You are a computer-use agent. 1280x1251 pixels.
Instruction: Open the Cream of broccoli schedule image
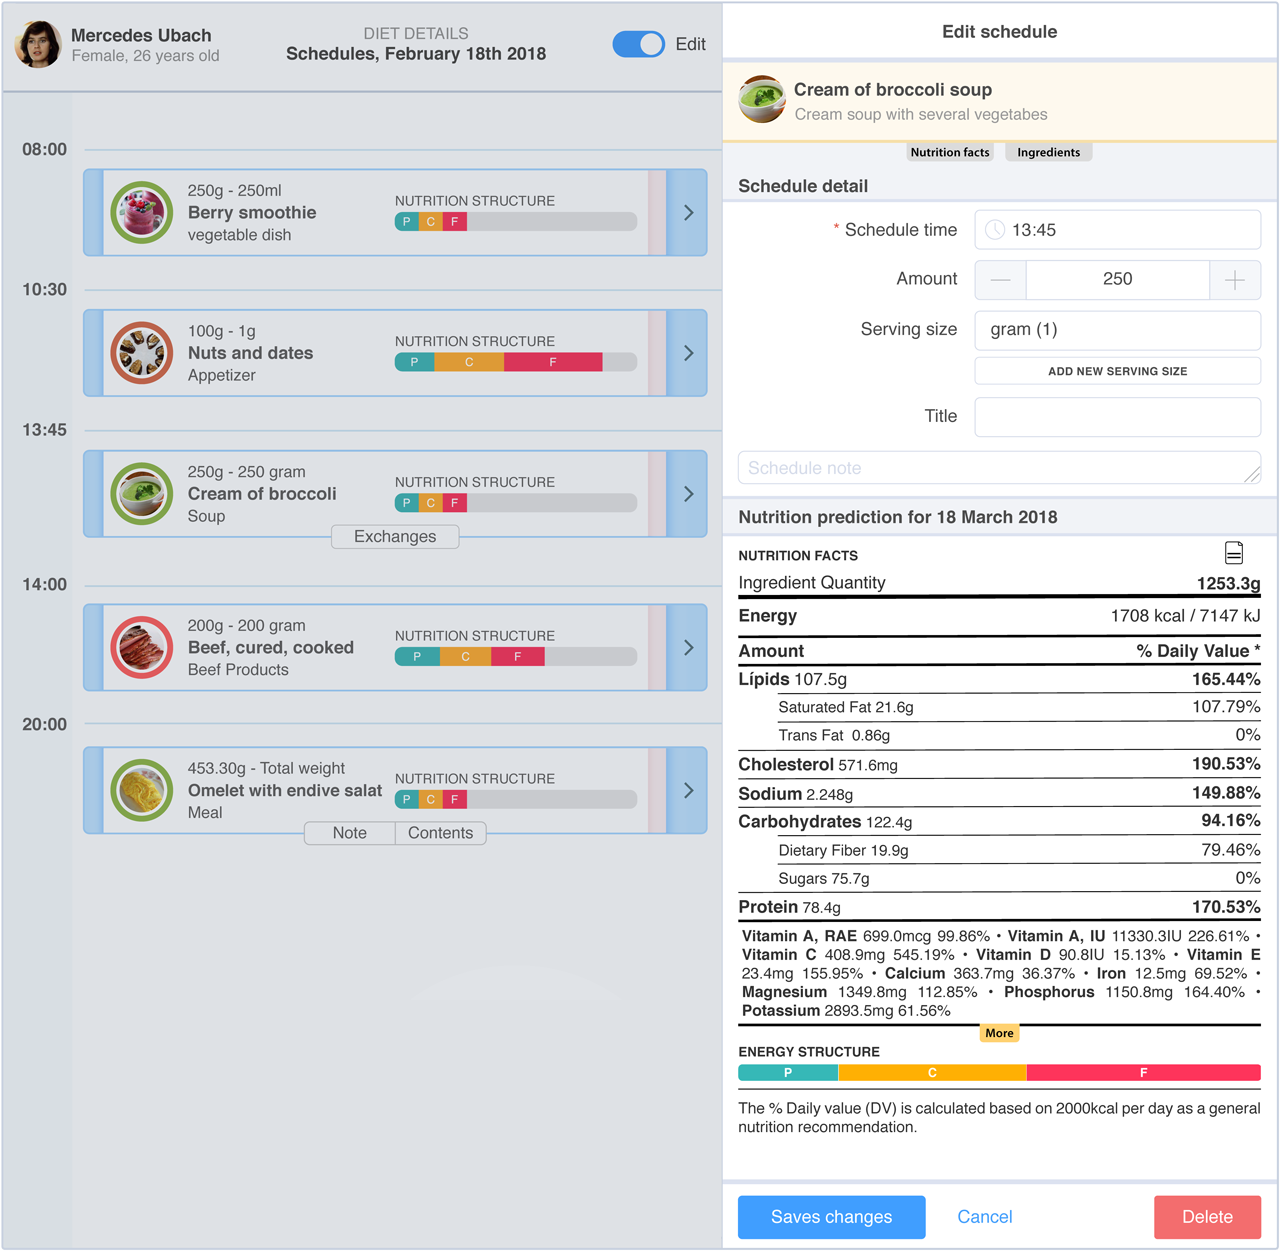coord(142,494)
